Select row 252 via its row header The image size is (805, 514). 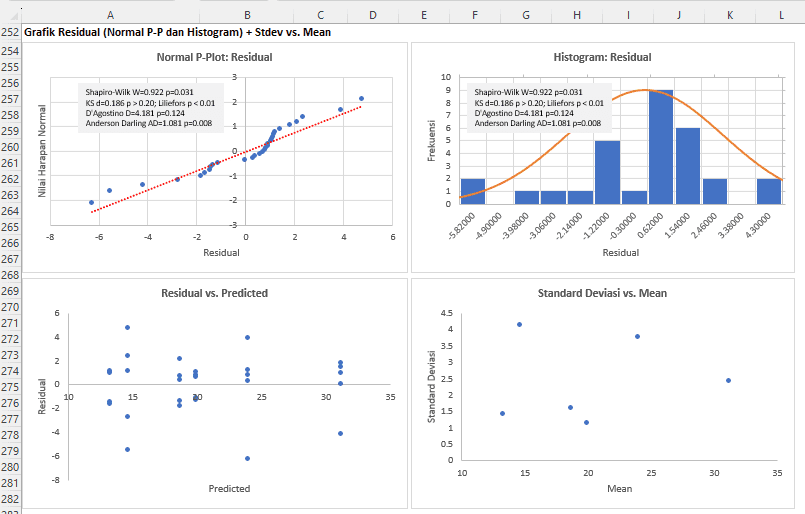coord(10,32)
